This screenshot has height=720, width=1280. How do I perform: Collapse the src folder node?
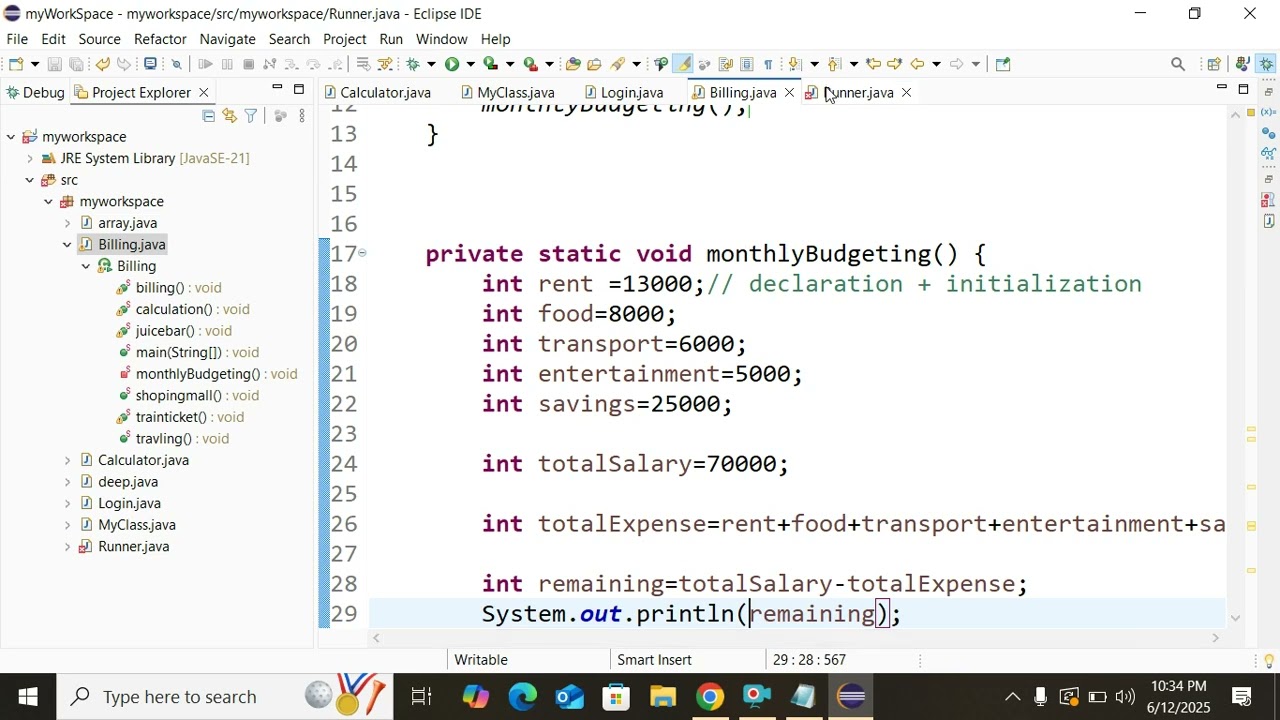pyautogui.click(x=30, y=180)
